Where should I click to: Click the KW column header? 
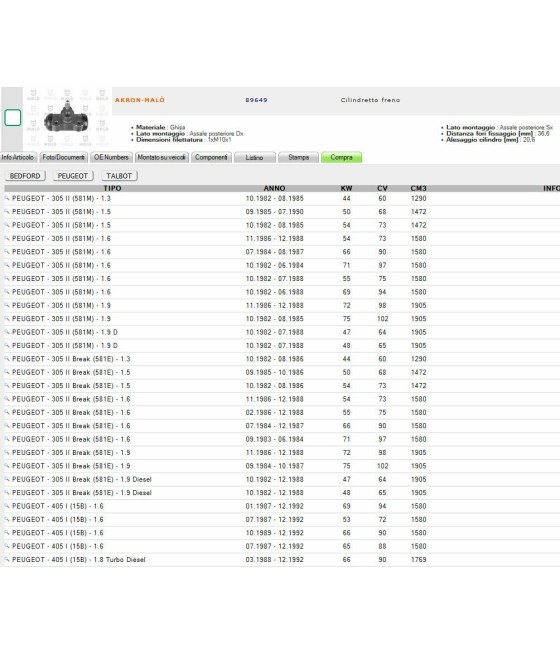tap(347, 188)
